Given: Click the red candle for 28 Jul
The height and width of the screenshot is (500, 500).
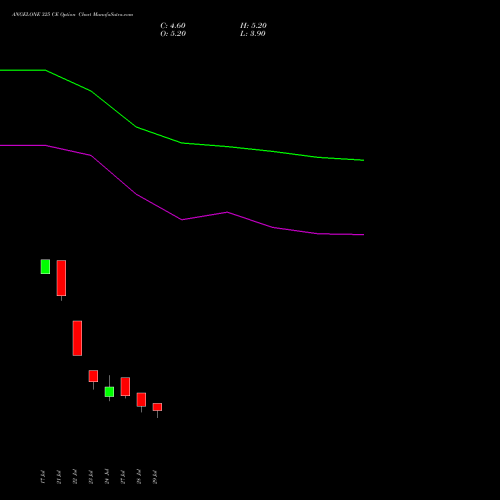Looking at the screenshot, I should (141, 399).
